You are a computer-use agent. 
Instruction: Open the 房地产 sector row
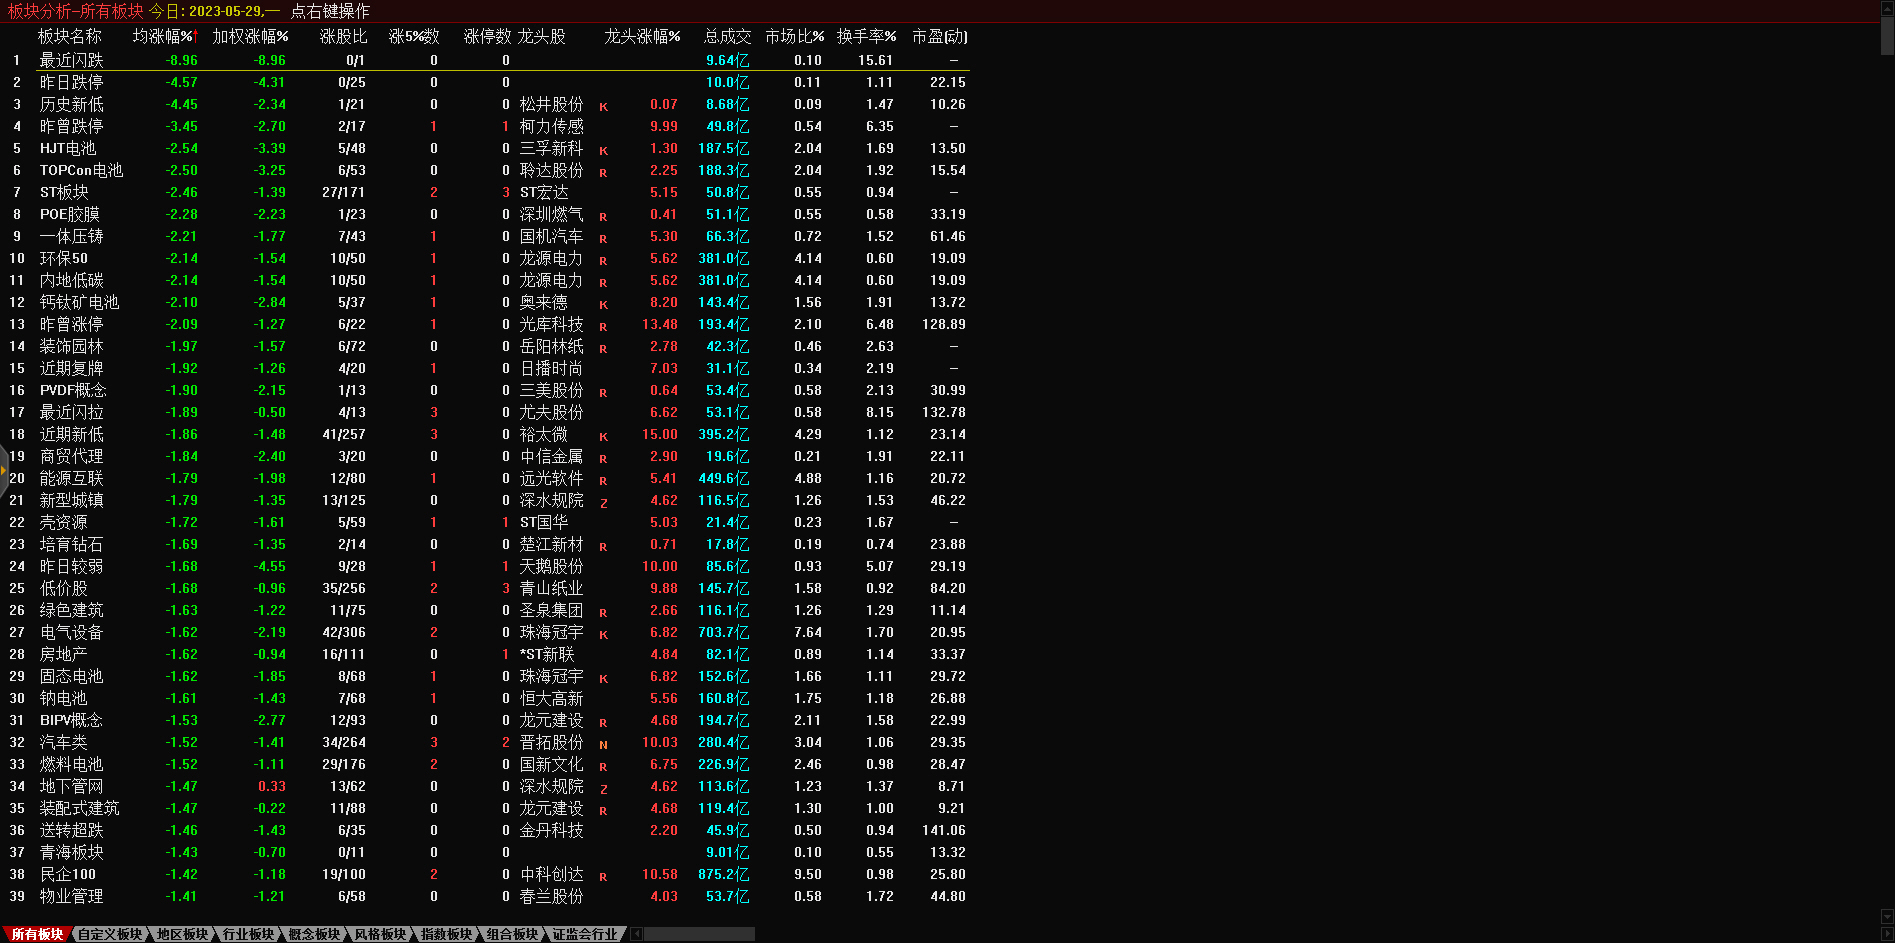click(63, 654)
